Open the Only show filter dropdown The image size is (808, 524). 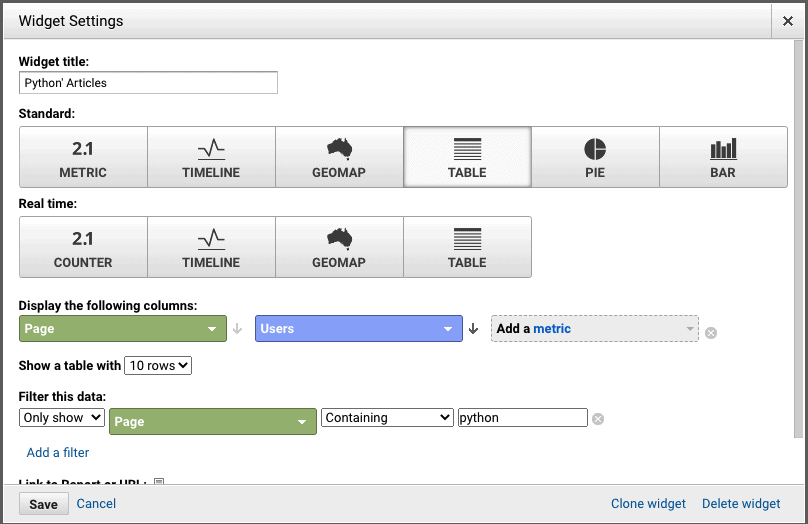tap(62, 417)
